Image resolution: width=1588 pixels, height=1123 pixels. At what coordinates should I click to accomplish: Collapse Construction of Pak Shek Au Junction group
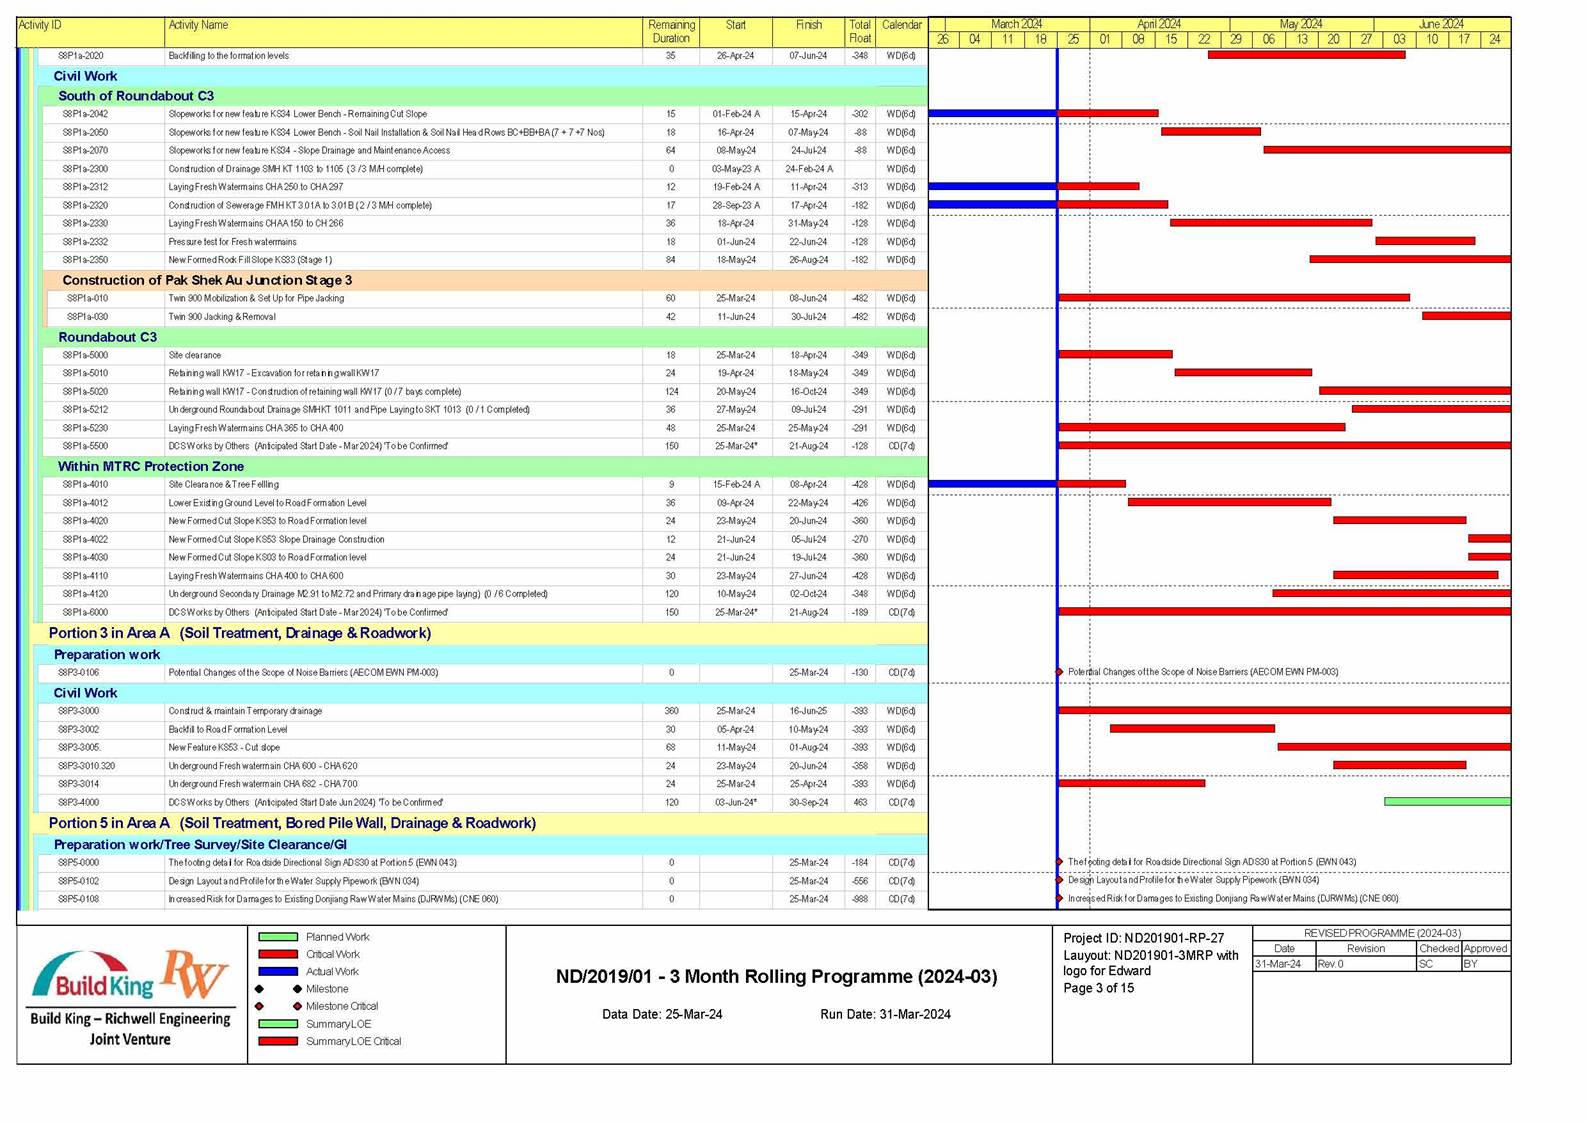[206, 280]
